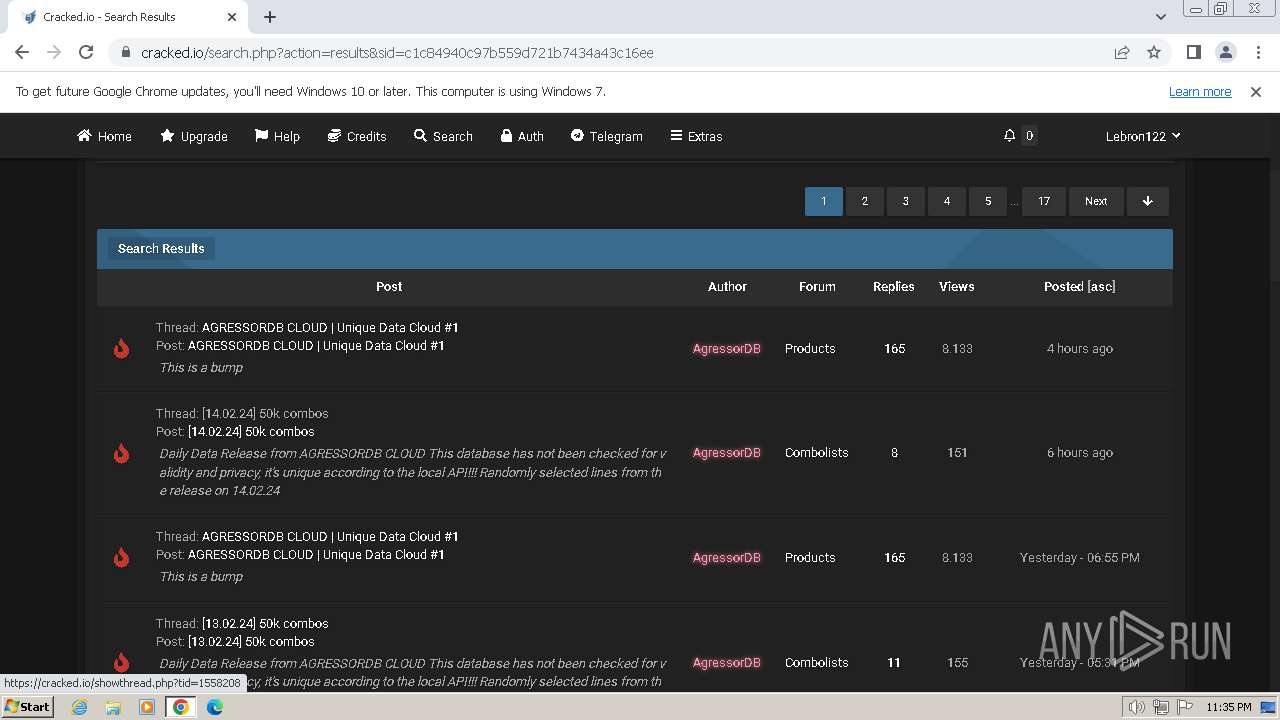Sort by the Author column header
Screen dimensions: 1280x720
click(x=727, y=286)
